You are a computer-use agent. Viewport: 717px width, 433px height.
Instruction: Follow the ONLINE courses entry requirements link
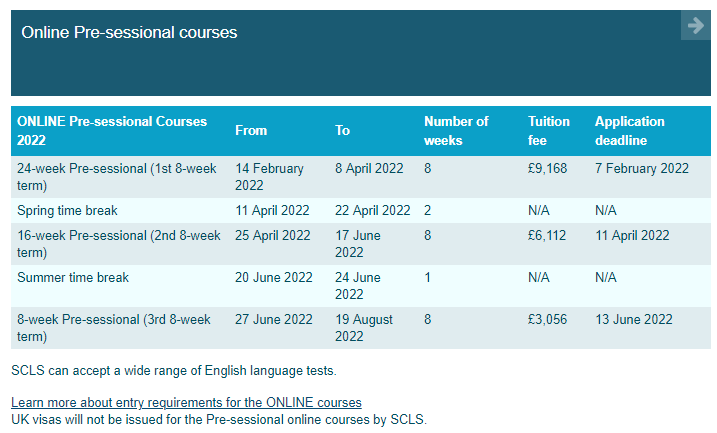tap(186, 402)
